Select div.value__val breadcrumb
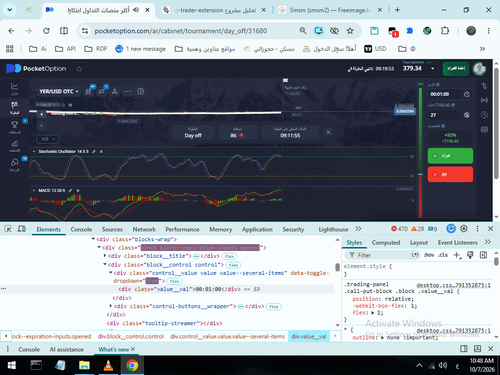500x375 pixels. 309,336
